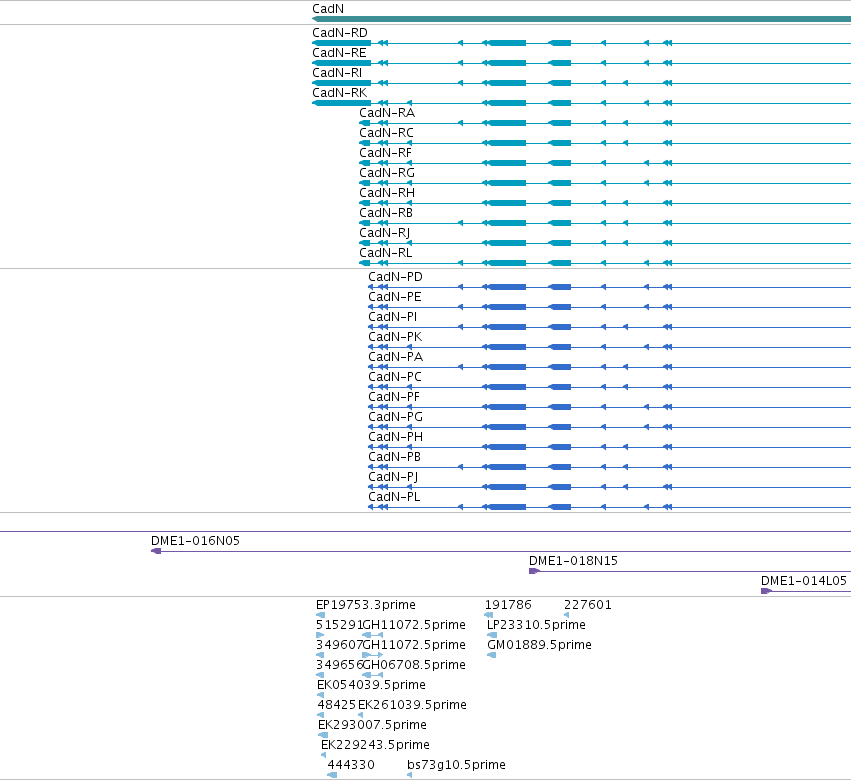Screen dimensions: 851x780
Task: Select polypeptide CadN-PL label
Action: point(394,497)
